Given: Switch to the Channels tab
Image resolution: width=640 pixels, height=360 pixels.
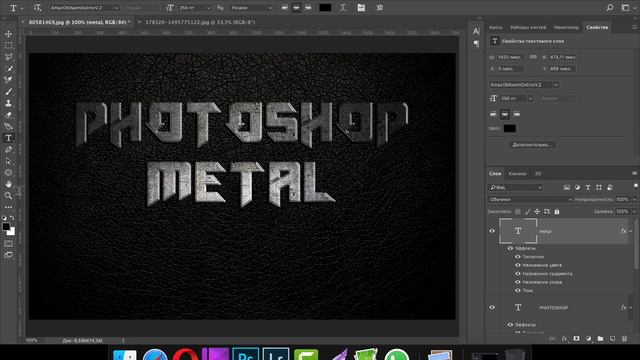Looking at the screenshot, I should (517, 173).
